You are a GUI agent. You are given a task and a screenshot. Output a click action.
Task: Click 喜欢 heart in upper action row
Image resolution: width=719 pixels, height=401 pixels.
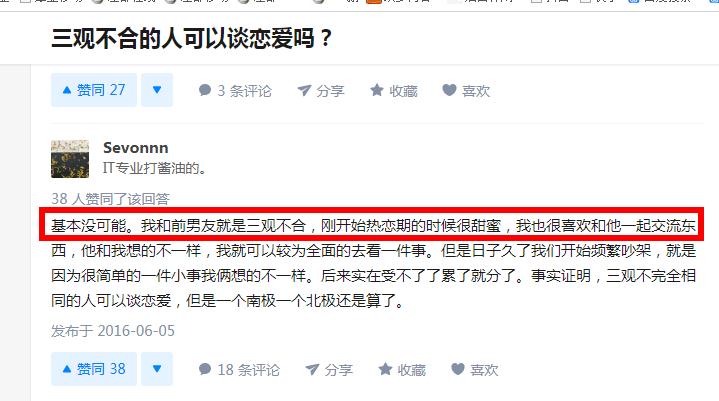(466, 91)
